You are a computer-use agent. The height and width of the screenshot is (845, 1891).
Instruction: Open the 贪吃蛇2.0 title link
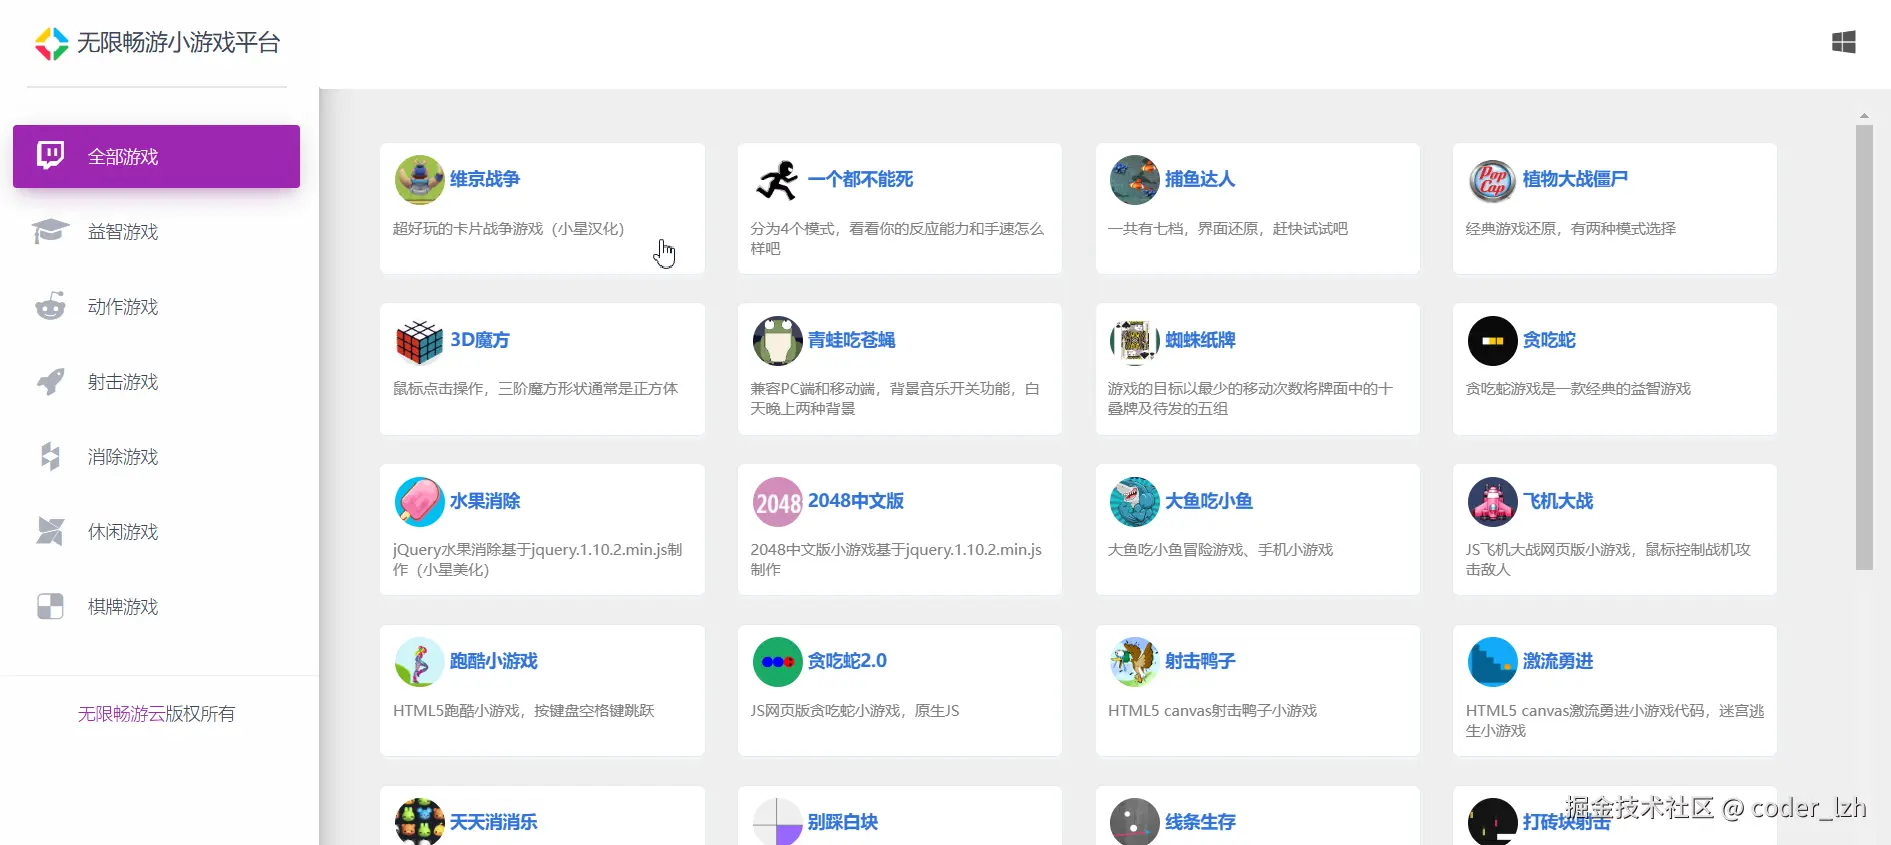847,661
